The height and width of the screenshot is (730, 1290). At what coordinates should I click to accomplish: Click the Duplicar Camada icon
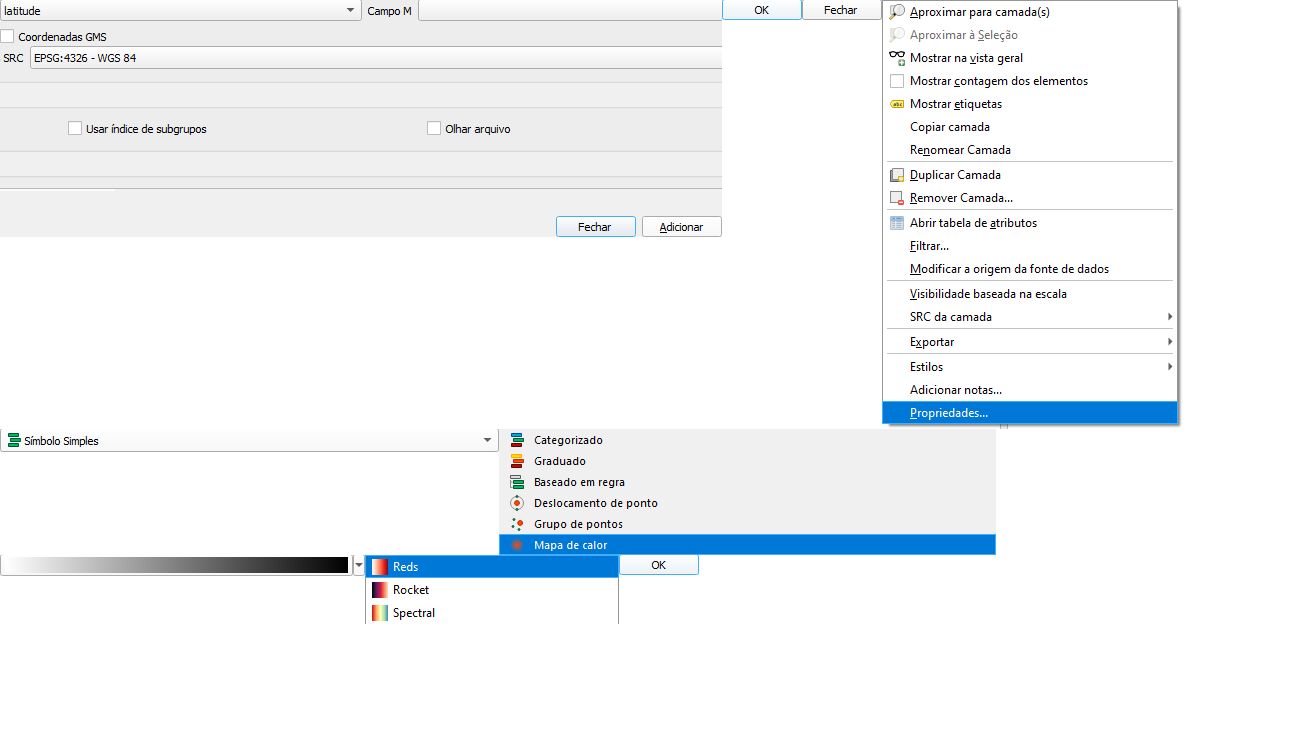tap(897, 175)
